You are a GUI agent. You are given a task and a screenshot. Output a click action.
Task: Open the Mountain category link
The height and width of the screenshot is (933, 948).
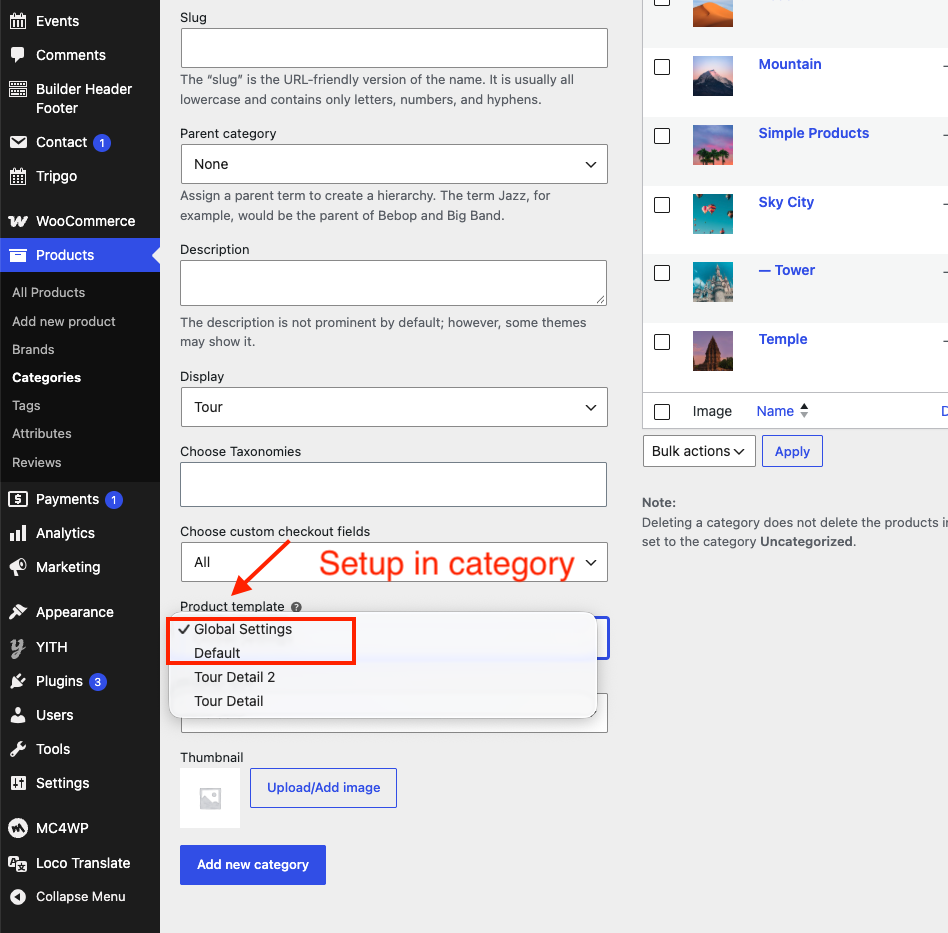click(790, 64)
